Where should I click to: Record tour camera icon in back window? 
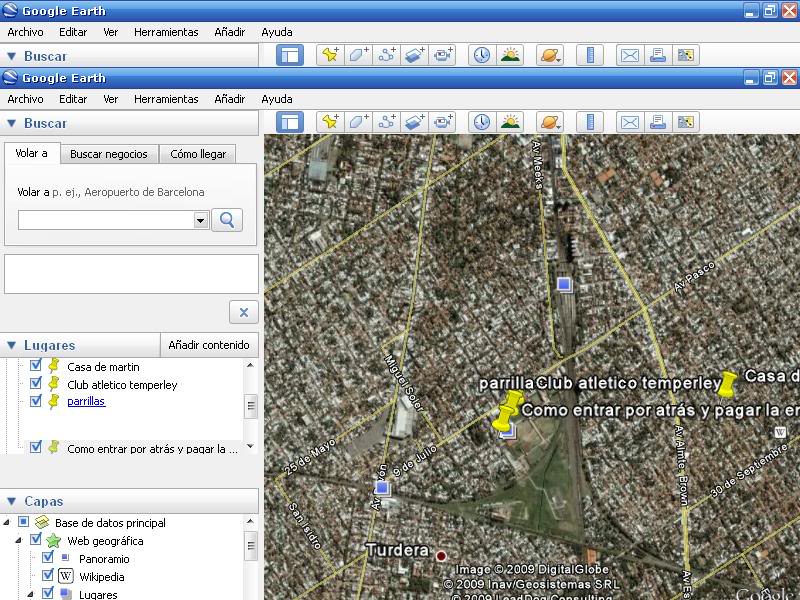coord(442,55)
